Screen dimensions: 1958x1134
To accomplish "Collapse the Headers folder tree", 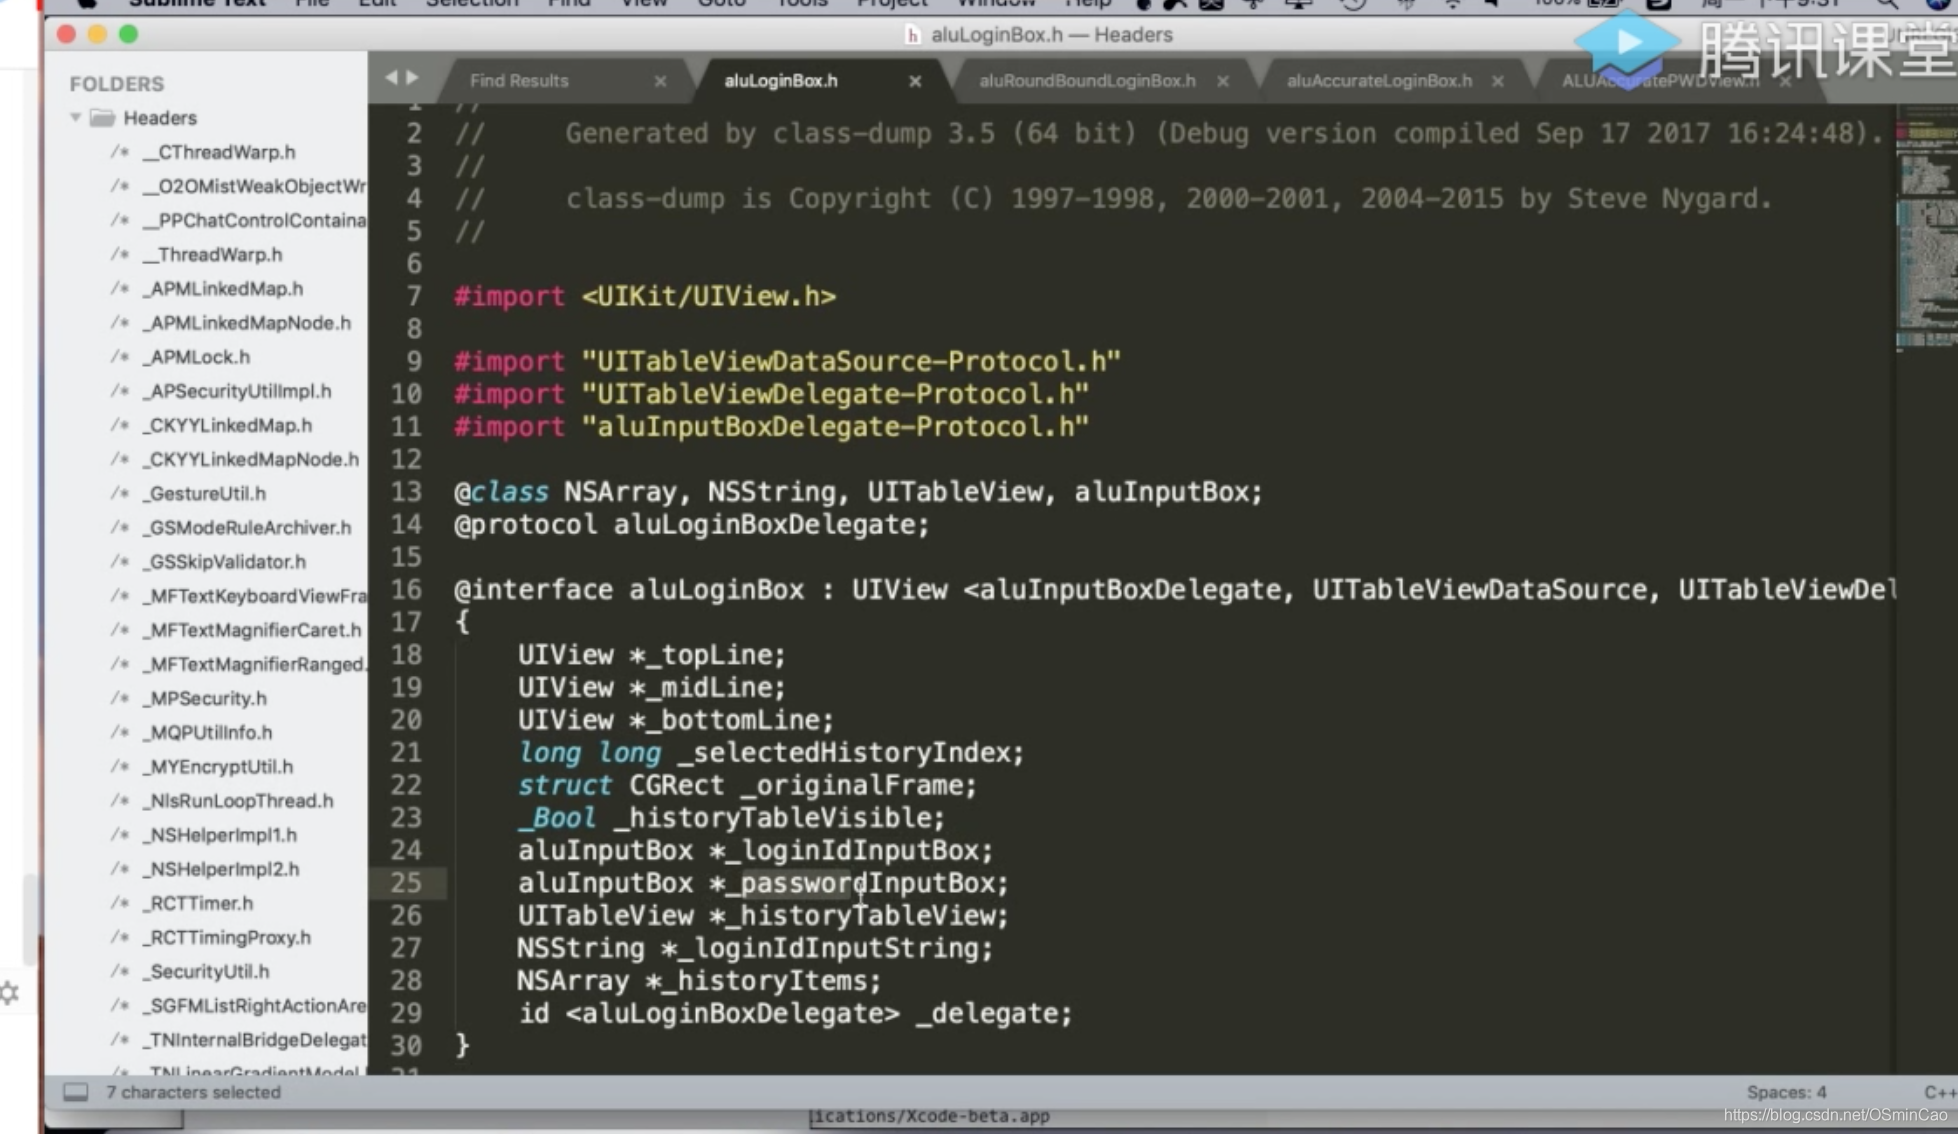I will tap(76, 118).
